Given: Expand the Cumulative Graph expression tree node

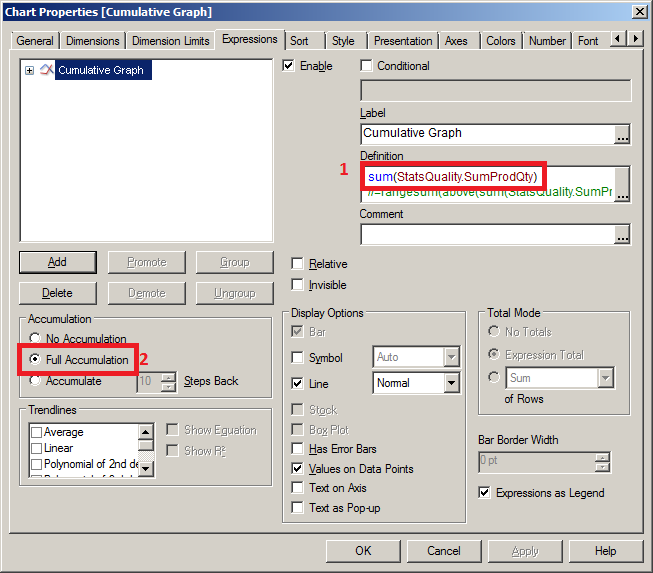Looking at the screenshot, I should pos(29,70).
